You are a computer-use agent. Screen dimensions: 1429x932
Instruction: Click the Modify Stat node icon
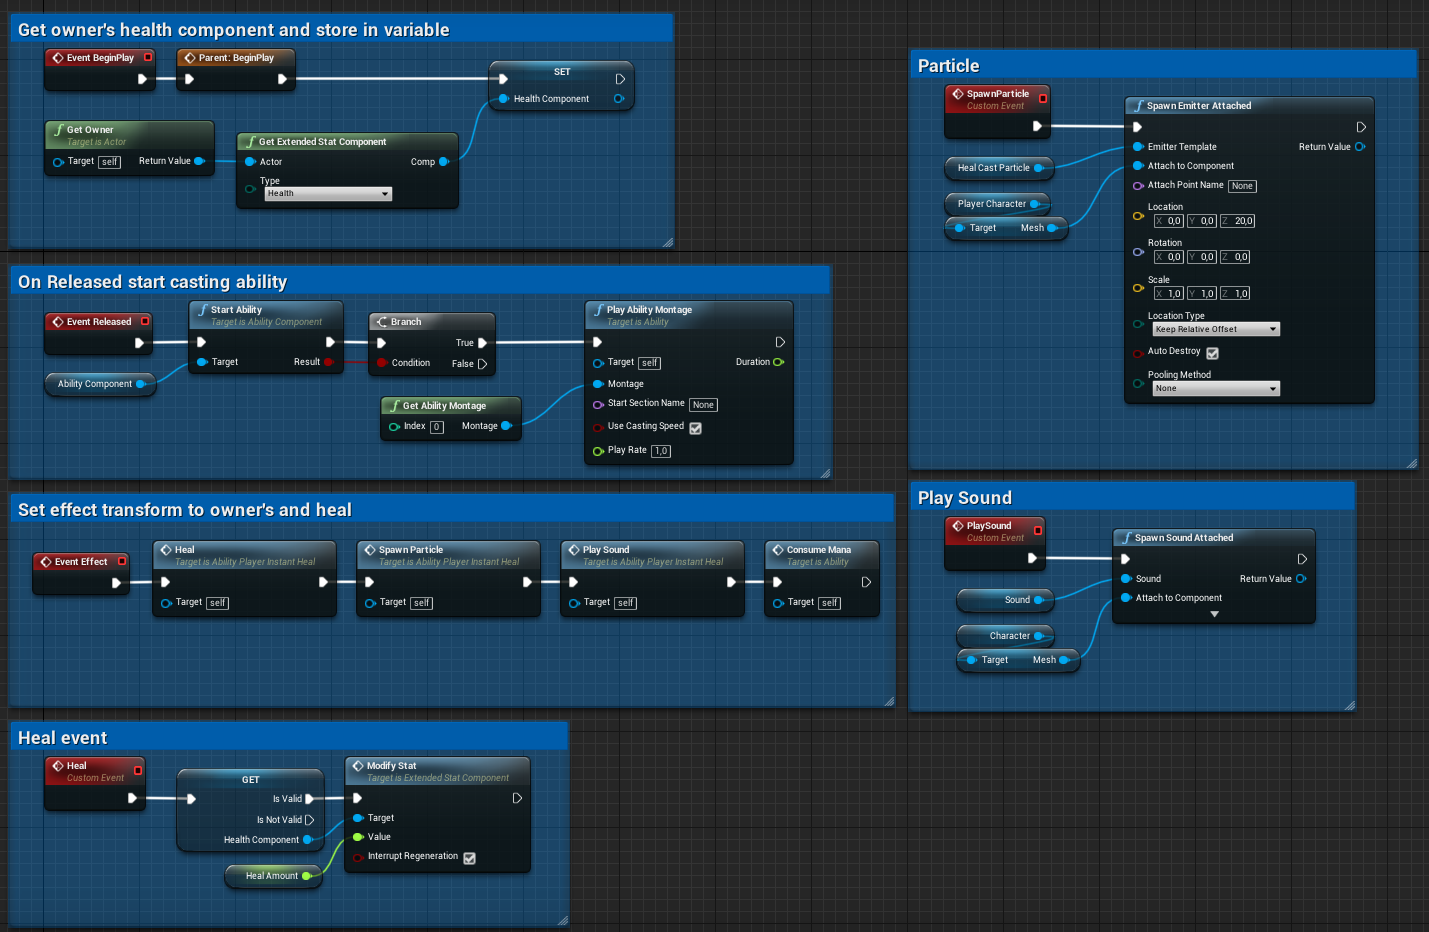pos(358,766)
